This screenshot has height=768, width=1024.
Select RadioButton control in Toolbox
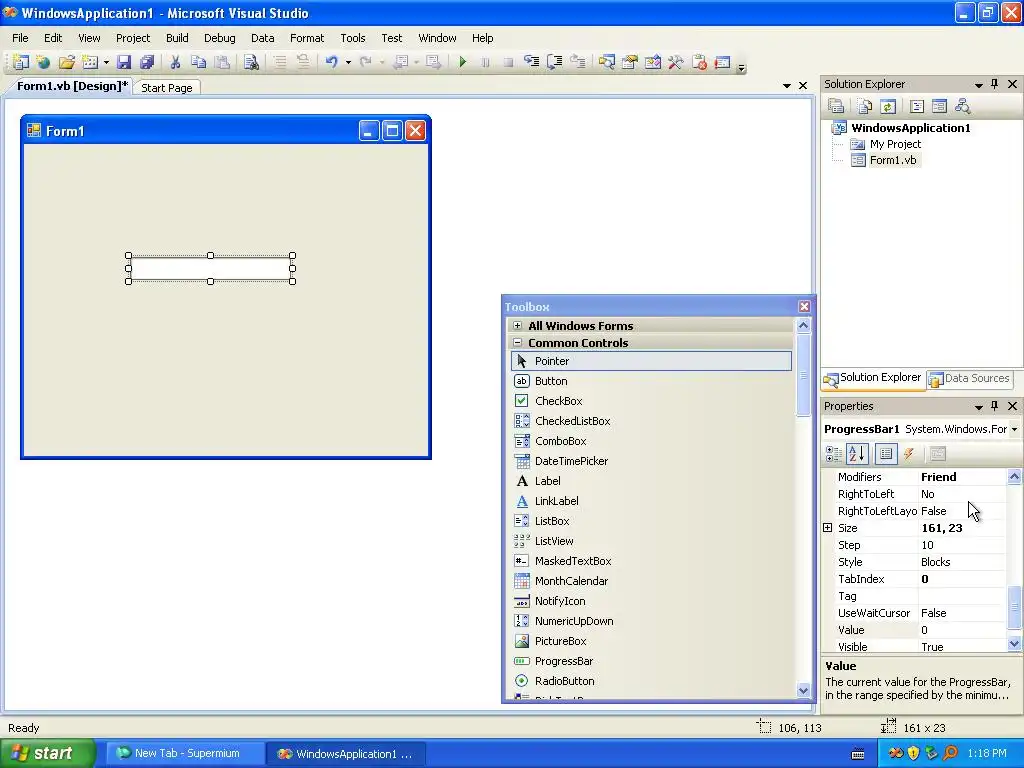pyautogui.click(x=651, y=680)
